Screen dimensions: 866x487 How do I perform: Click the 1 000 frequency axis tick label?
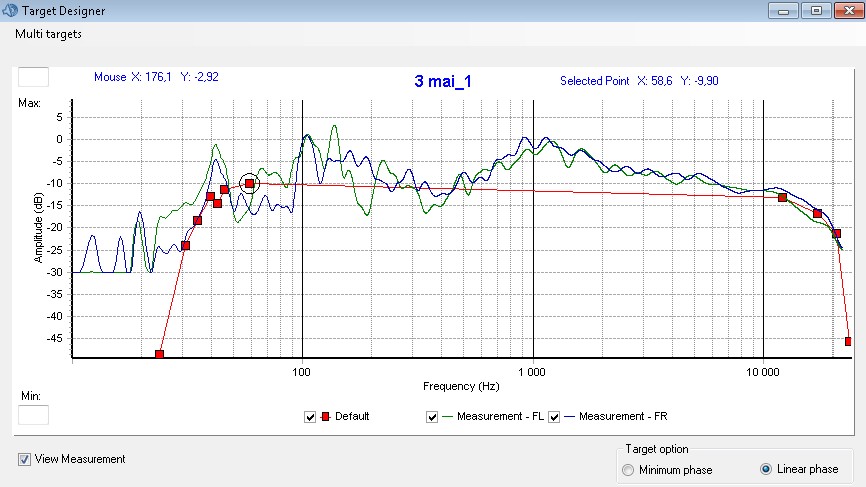tap(532, 372)
